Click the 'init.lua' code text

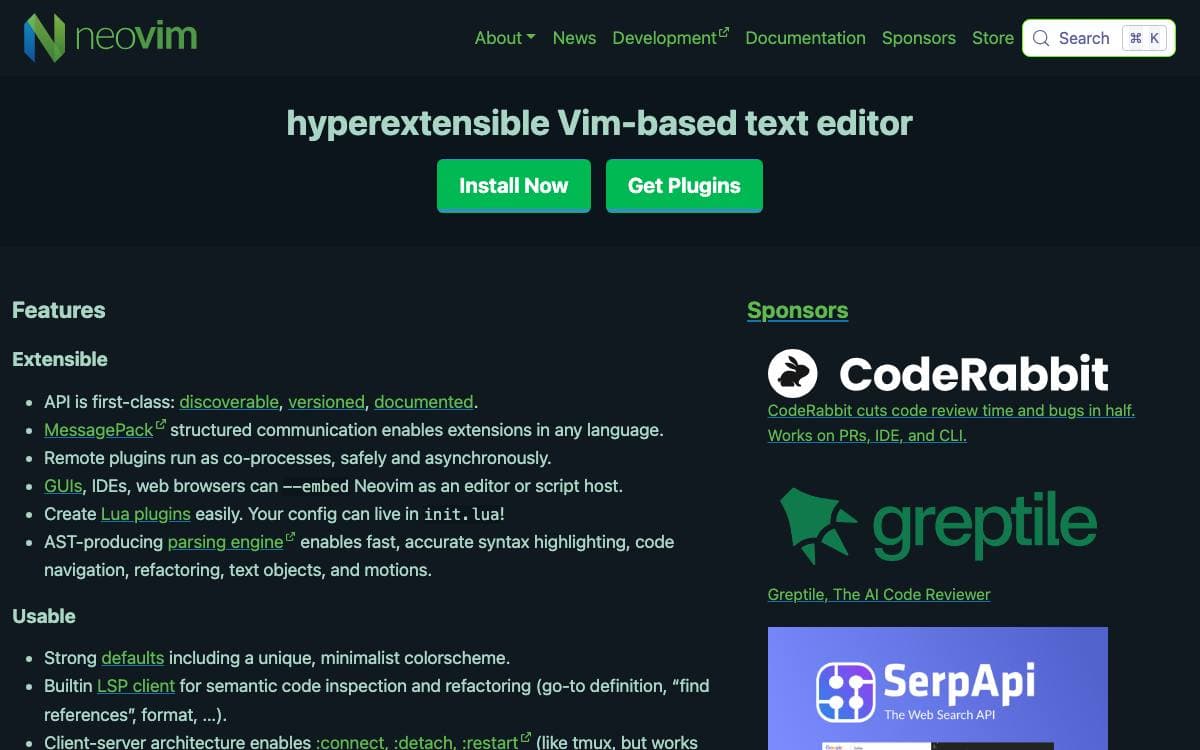tap(461, 514)
